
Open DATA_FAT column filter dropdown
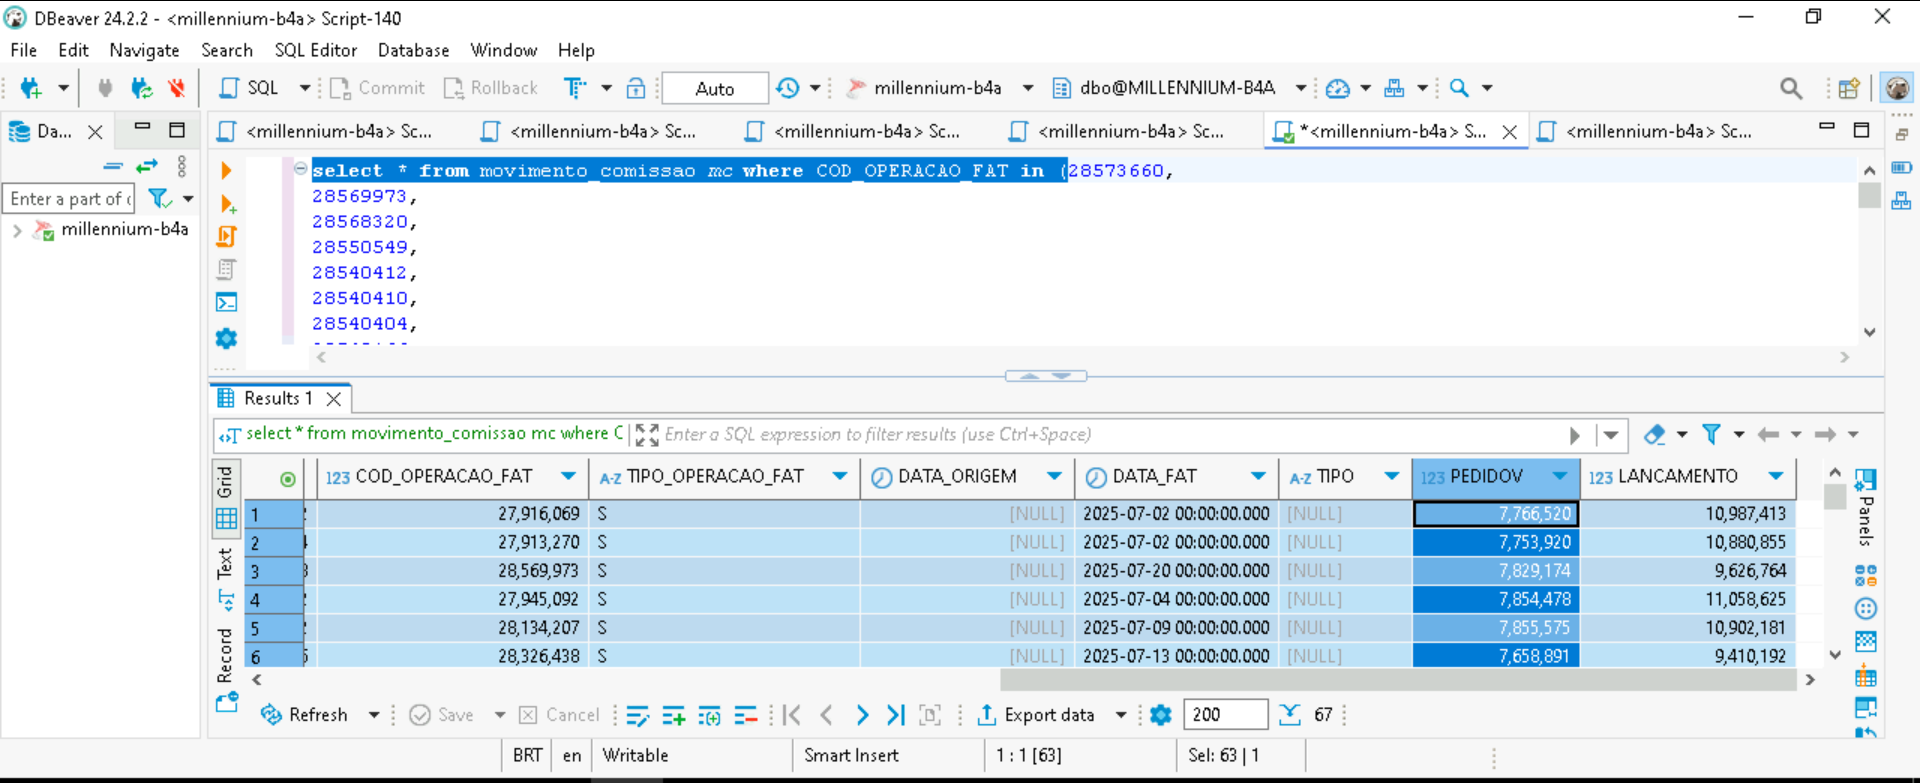[x=1258, y=476]
